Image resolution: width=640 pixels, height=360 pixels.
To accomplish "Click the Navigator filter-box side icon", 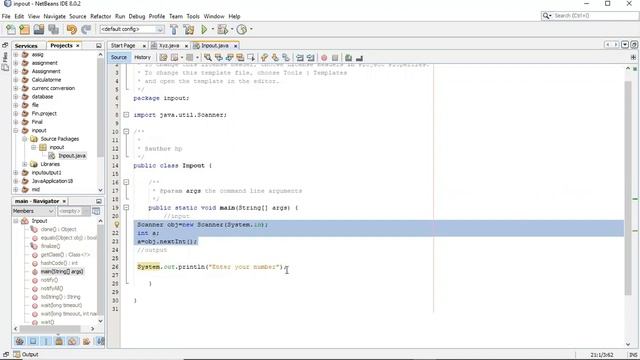I will click(x=96, y=211).
